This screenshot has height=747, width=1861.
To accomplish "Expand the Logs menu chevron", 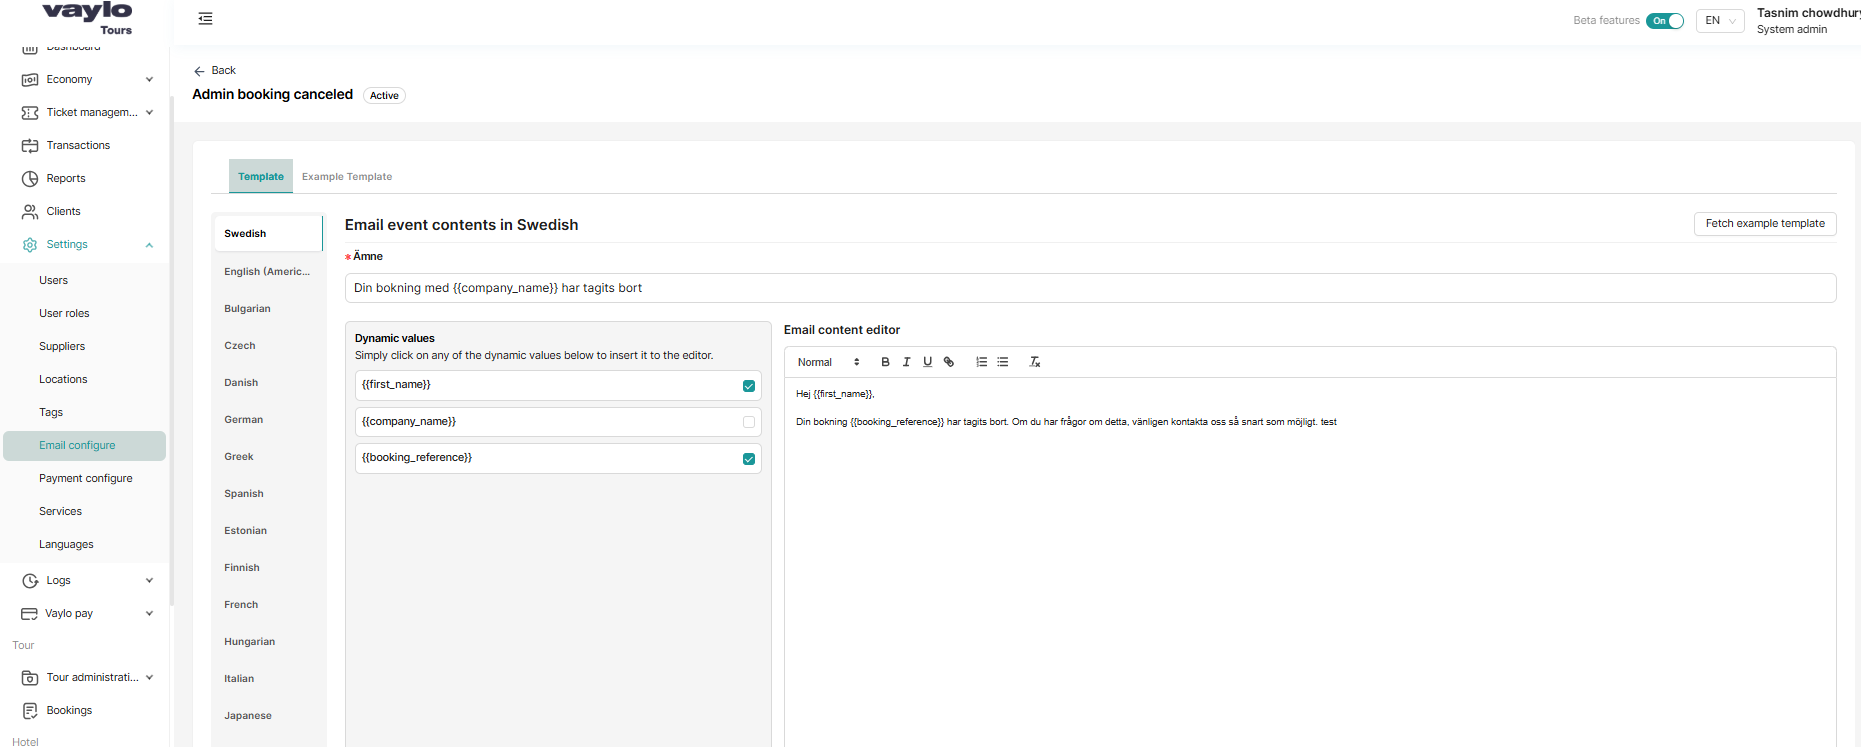I will (x=149, y=581).
